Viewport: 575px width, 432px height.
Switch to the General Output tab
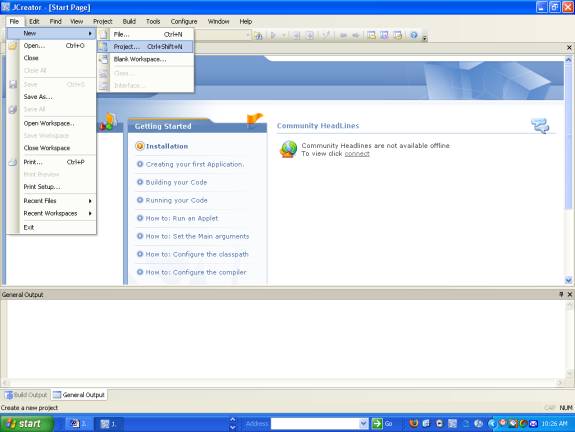pyautogui.click(x=79, y=395)
